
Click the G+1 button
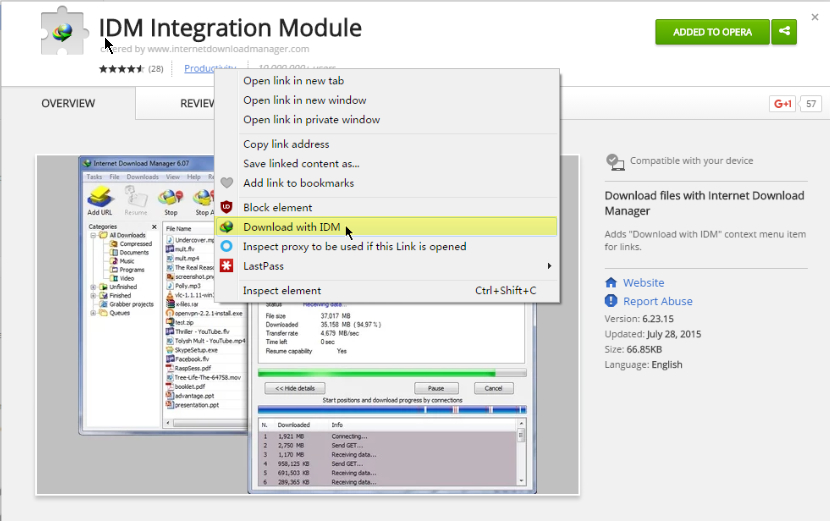[x=782, y=104]
